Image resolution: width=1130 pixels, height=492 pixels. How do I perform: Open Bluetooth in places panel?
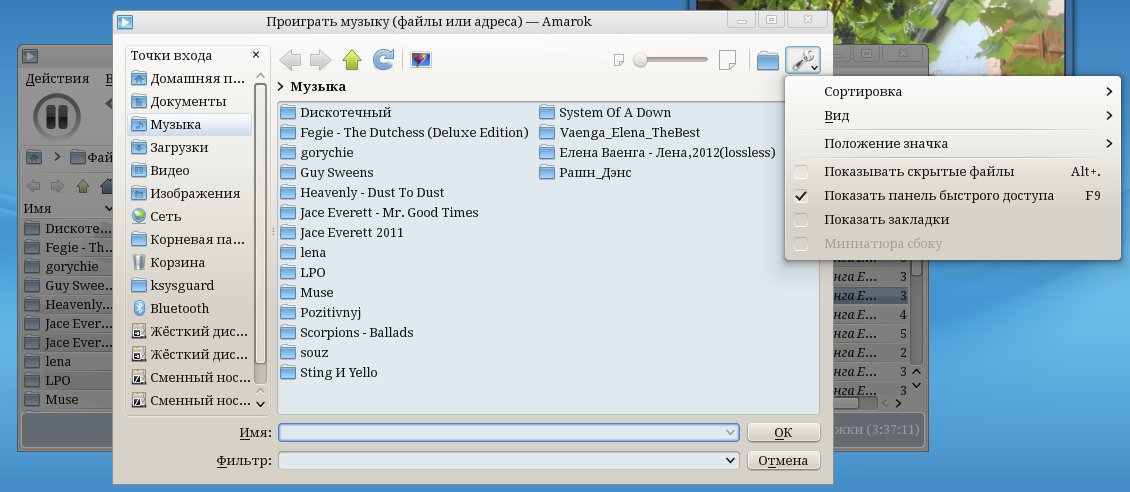pyautogui.click(x=190, y=308)
